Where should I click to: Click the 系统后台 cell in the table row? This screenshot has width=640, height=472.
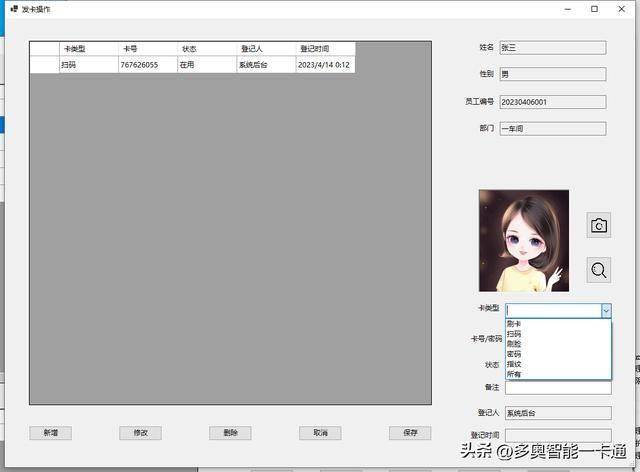pos(266,65)
